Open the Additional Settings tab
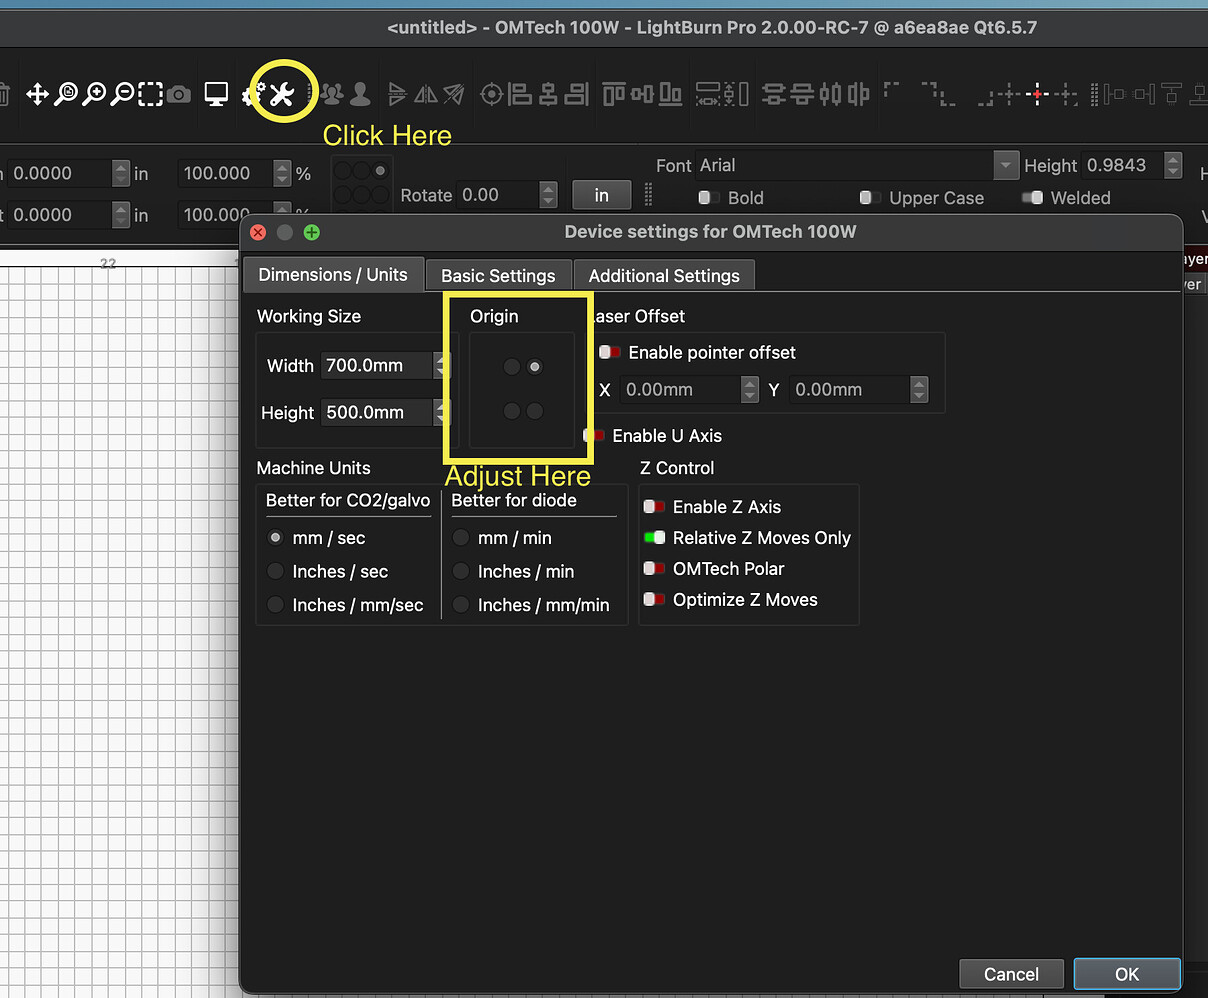Viewport: 1208px width, 998px height. 664,275
